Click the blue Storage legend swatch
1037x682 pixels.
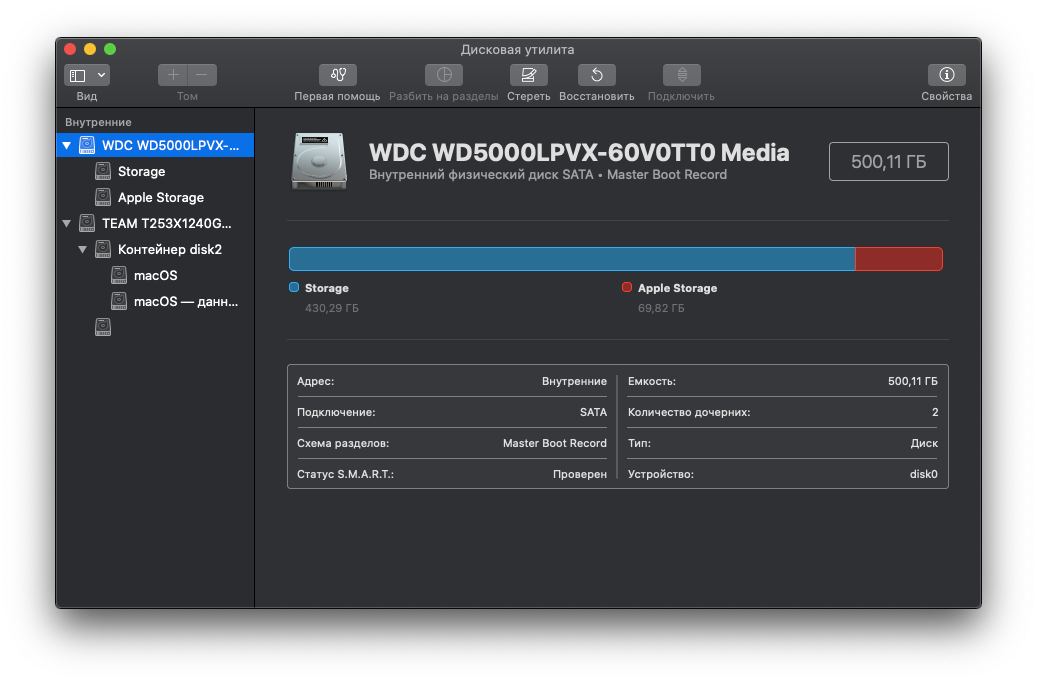(294, 287)
